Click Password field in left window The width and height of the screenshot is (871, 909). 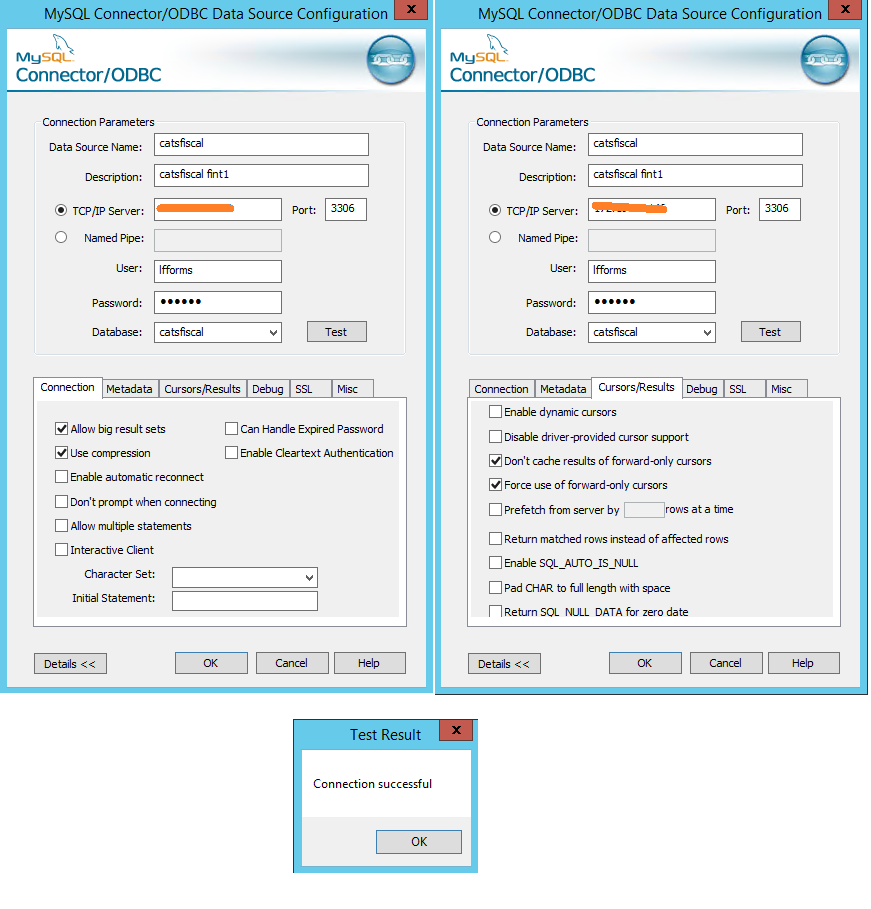point(217,302)
